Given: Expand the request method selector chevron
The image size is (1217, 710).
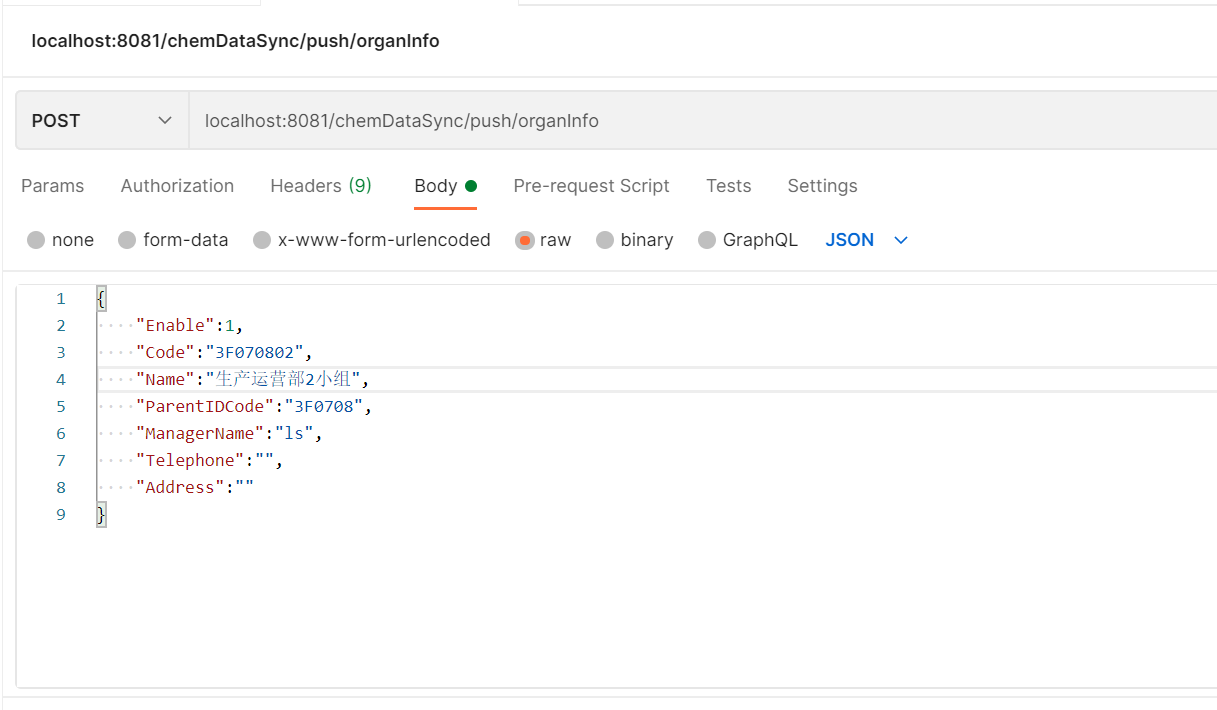Looking at the screenshot, I should pos(165,119).
